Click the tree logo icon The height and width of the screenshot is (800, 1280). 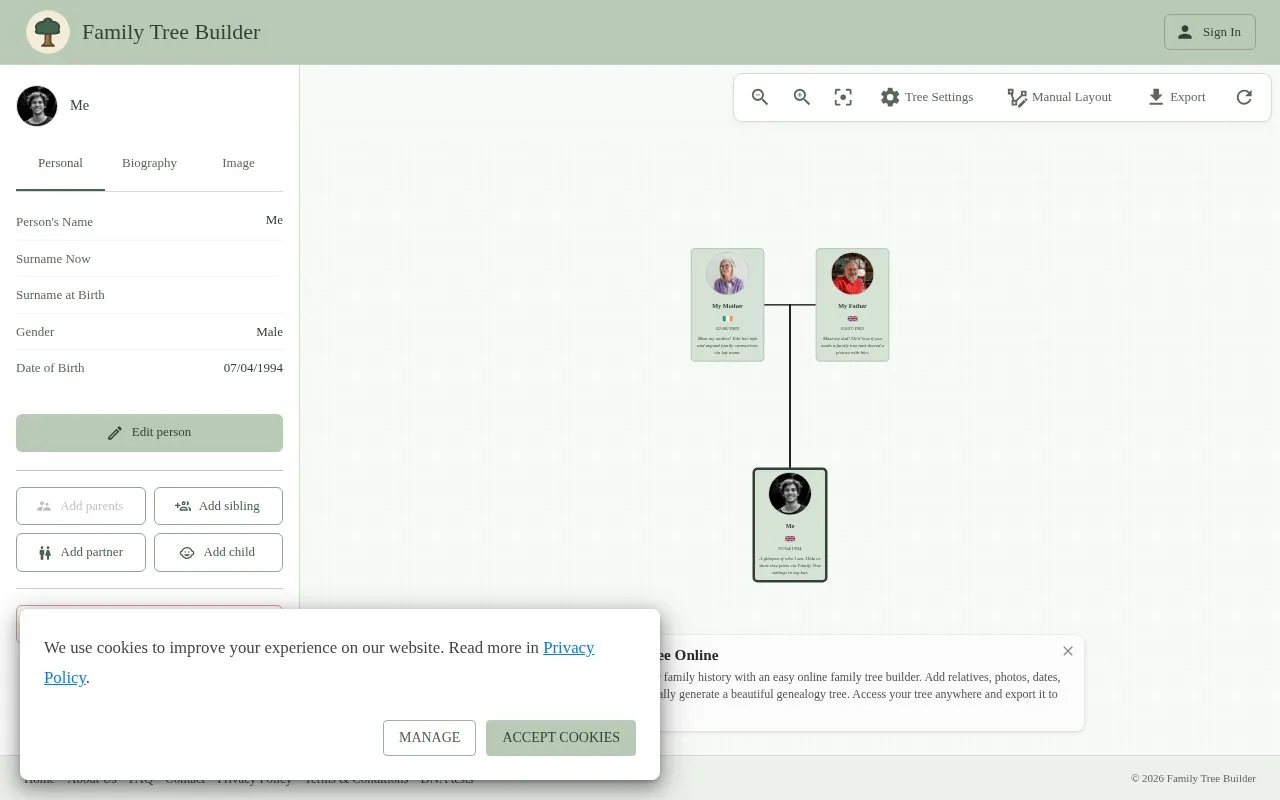tap(48, 32)
